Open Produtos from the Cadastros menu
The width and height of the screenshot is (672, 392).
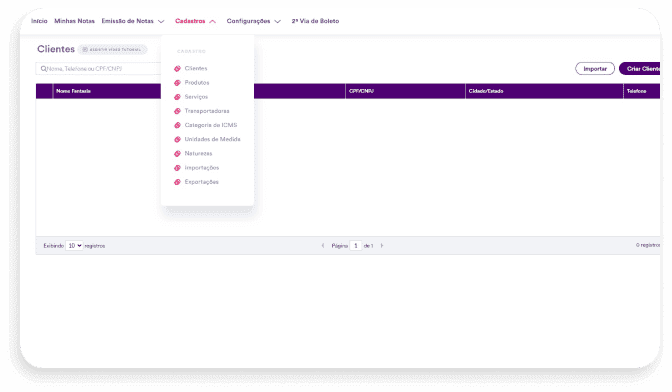tap(197, 83)
